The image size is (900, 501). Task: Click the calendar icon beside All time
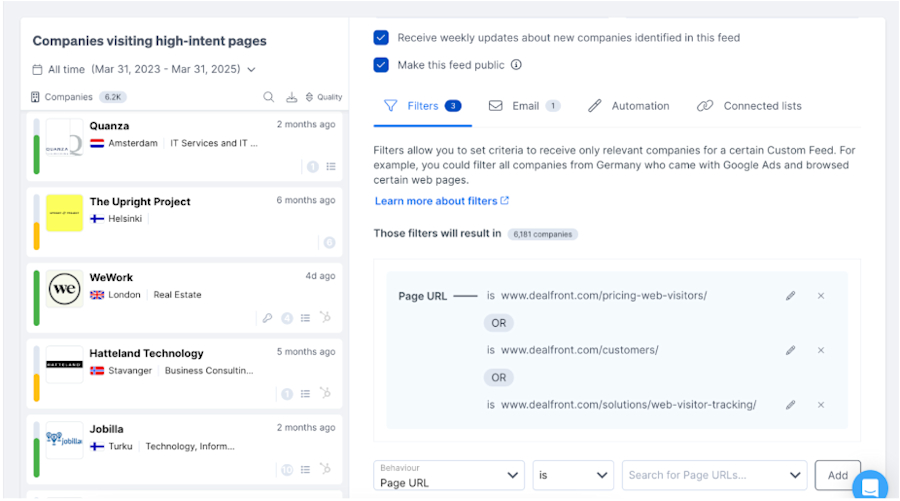click(37, 69)
